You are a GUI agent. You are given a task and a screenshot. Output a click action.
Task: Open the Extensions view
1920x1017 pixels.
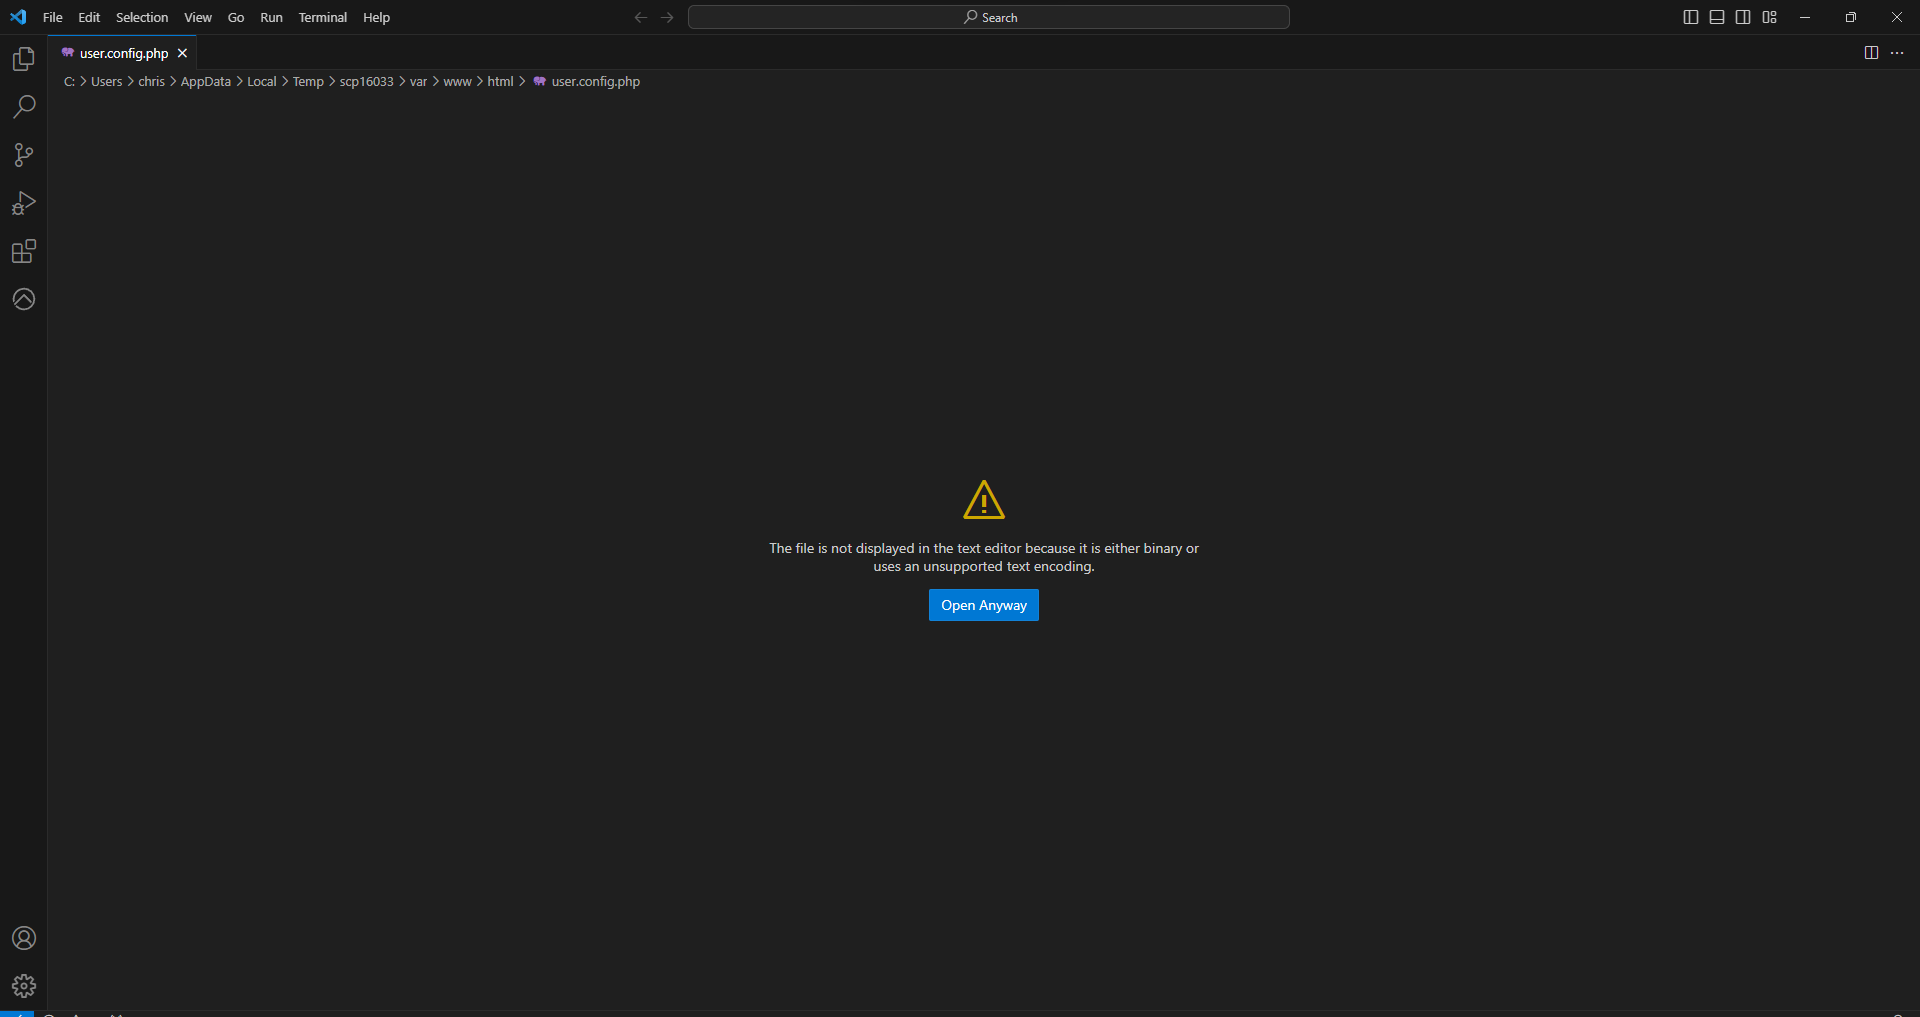[x=24, y=251]
